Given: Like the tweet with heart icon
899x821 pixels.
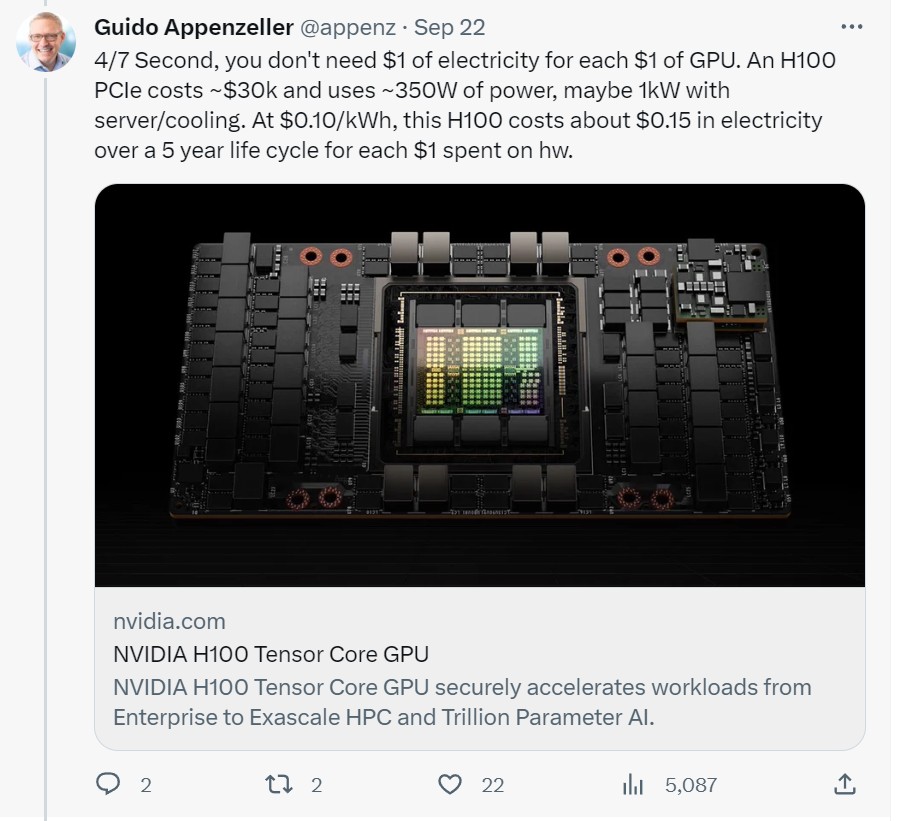Looking at the screenshot, I should point(452,784).
